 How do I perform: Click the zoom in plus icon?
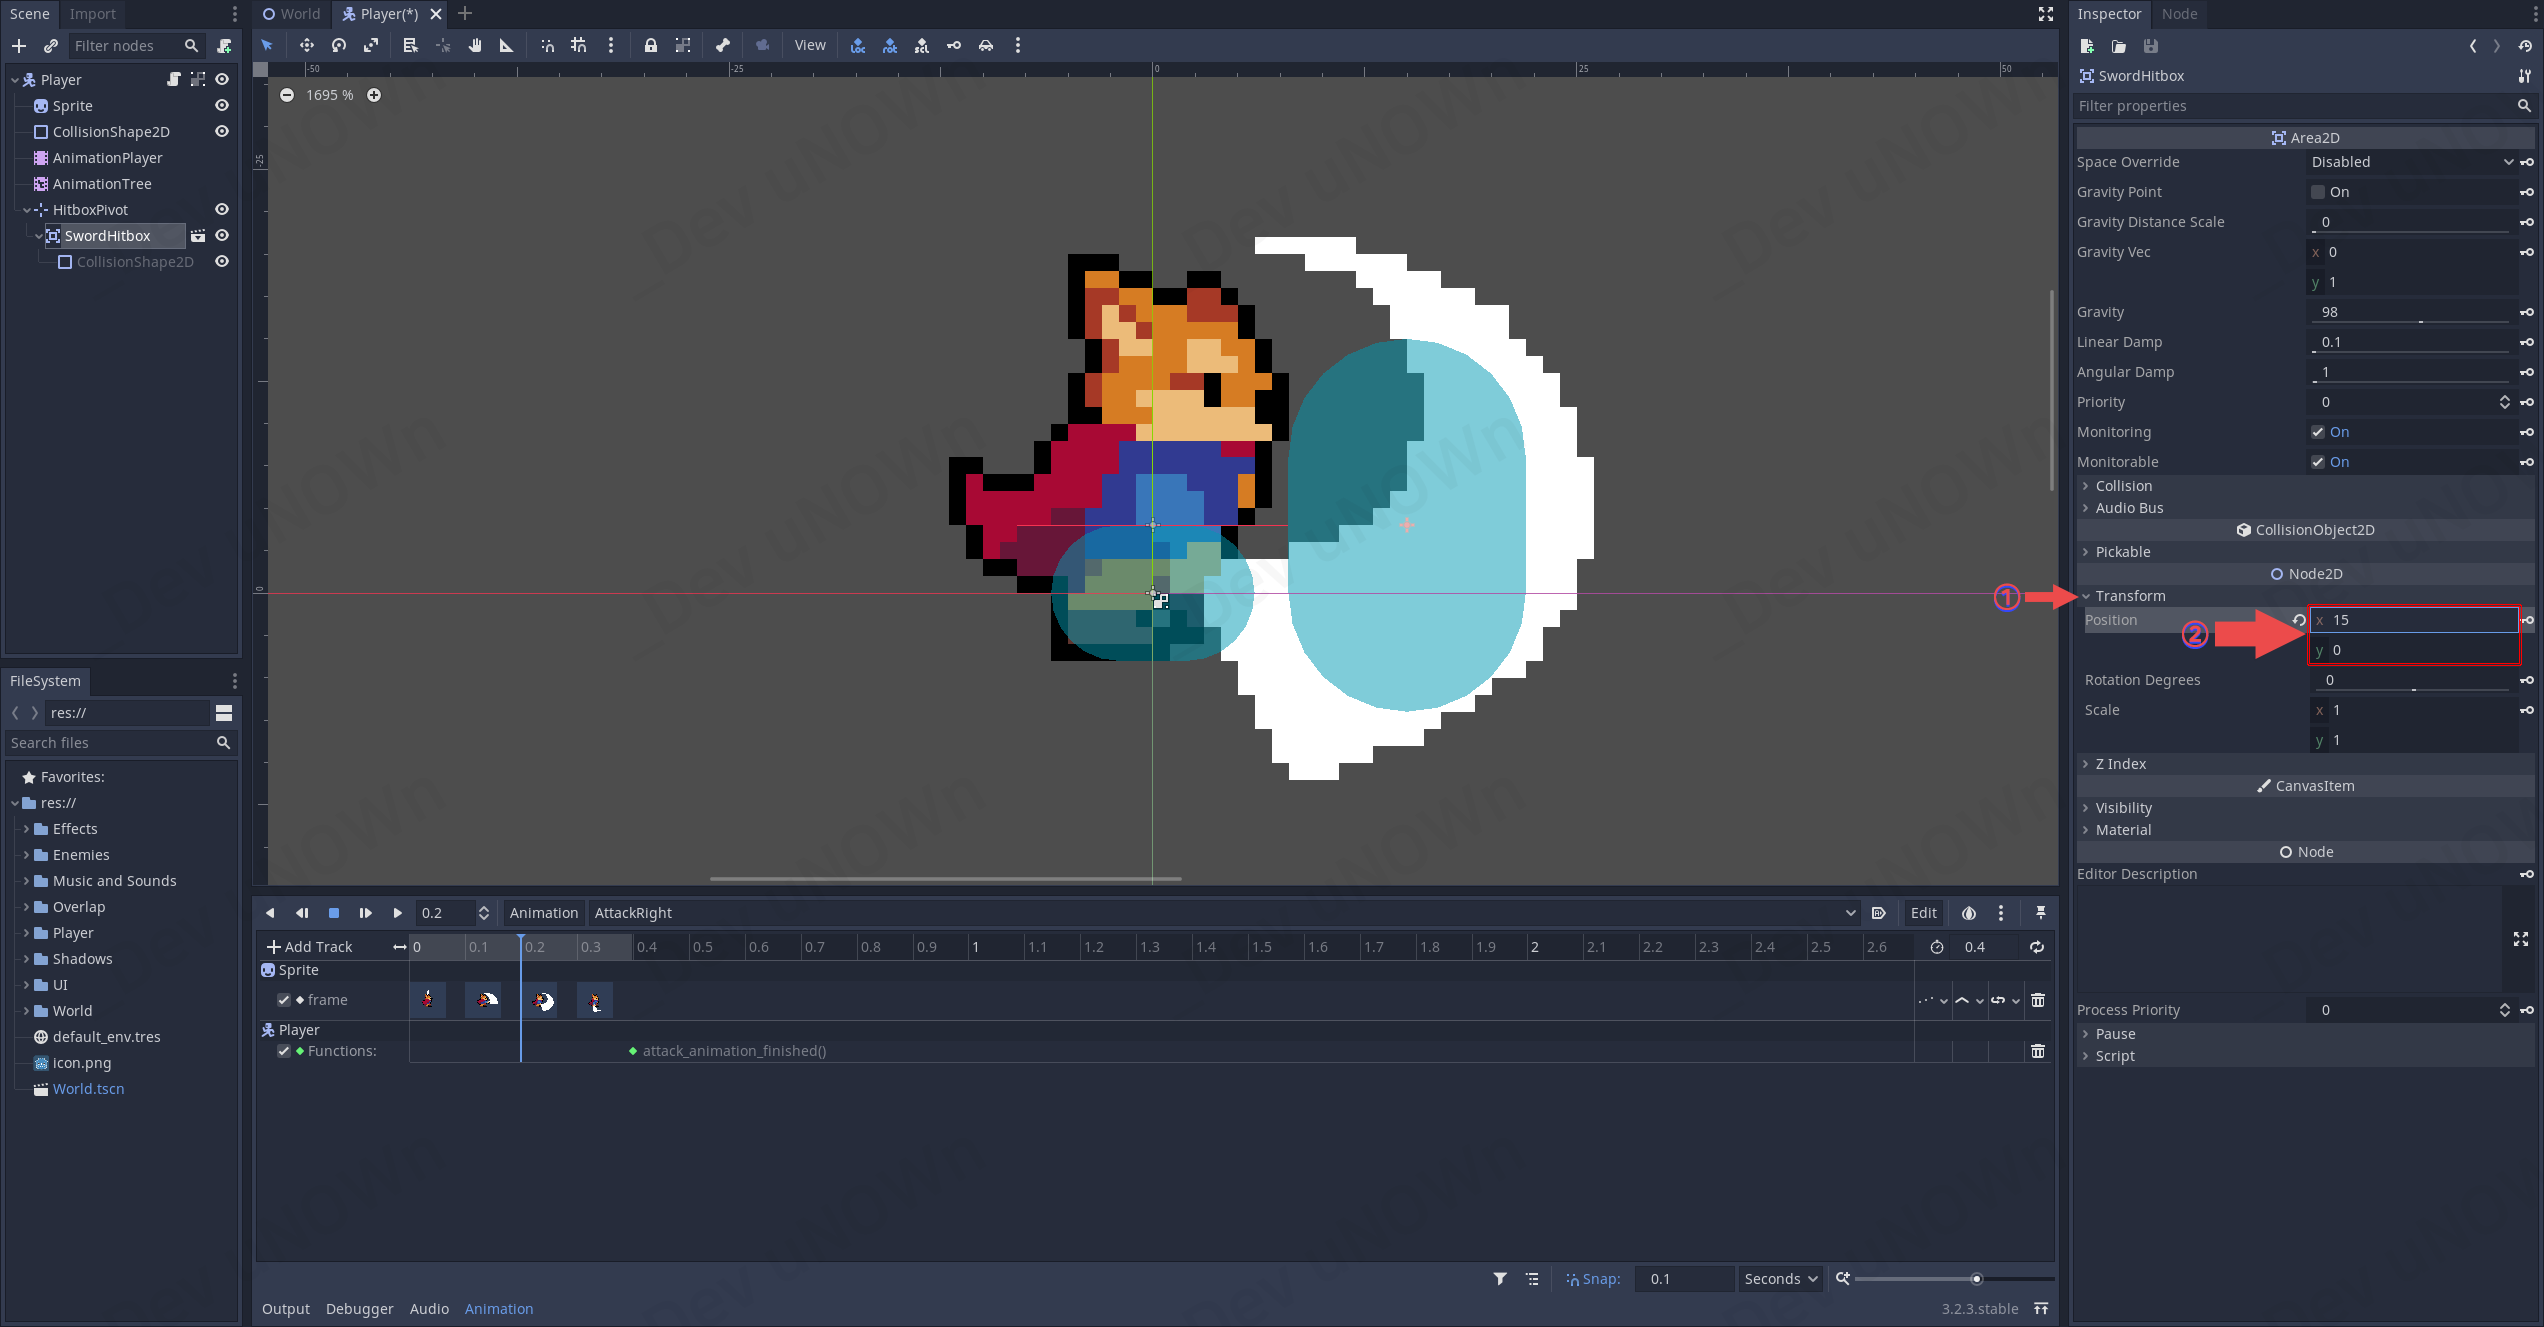(374, 95)
